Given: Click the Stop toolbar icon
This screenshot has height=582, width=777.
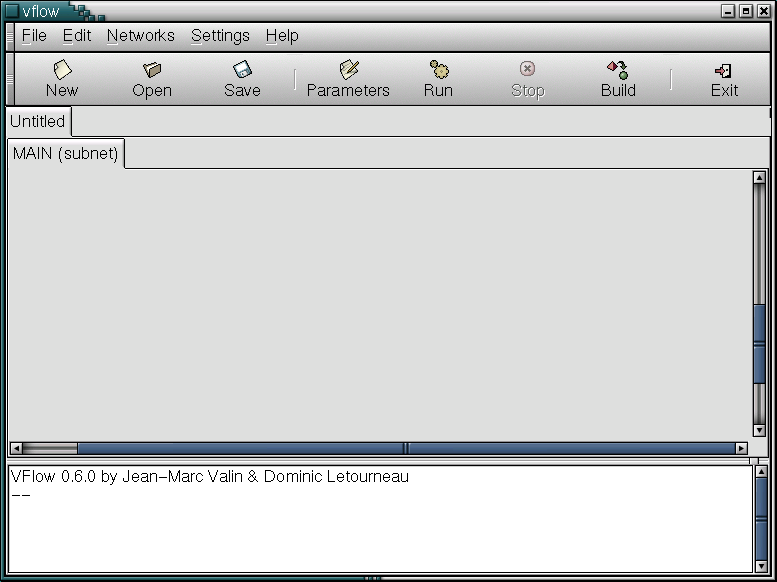Looking at the screenshot, I should pyautogui.click(x=527, y=68).
